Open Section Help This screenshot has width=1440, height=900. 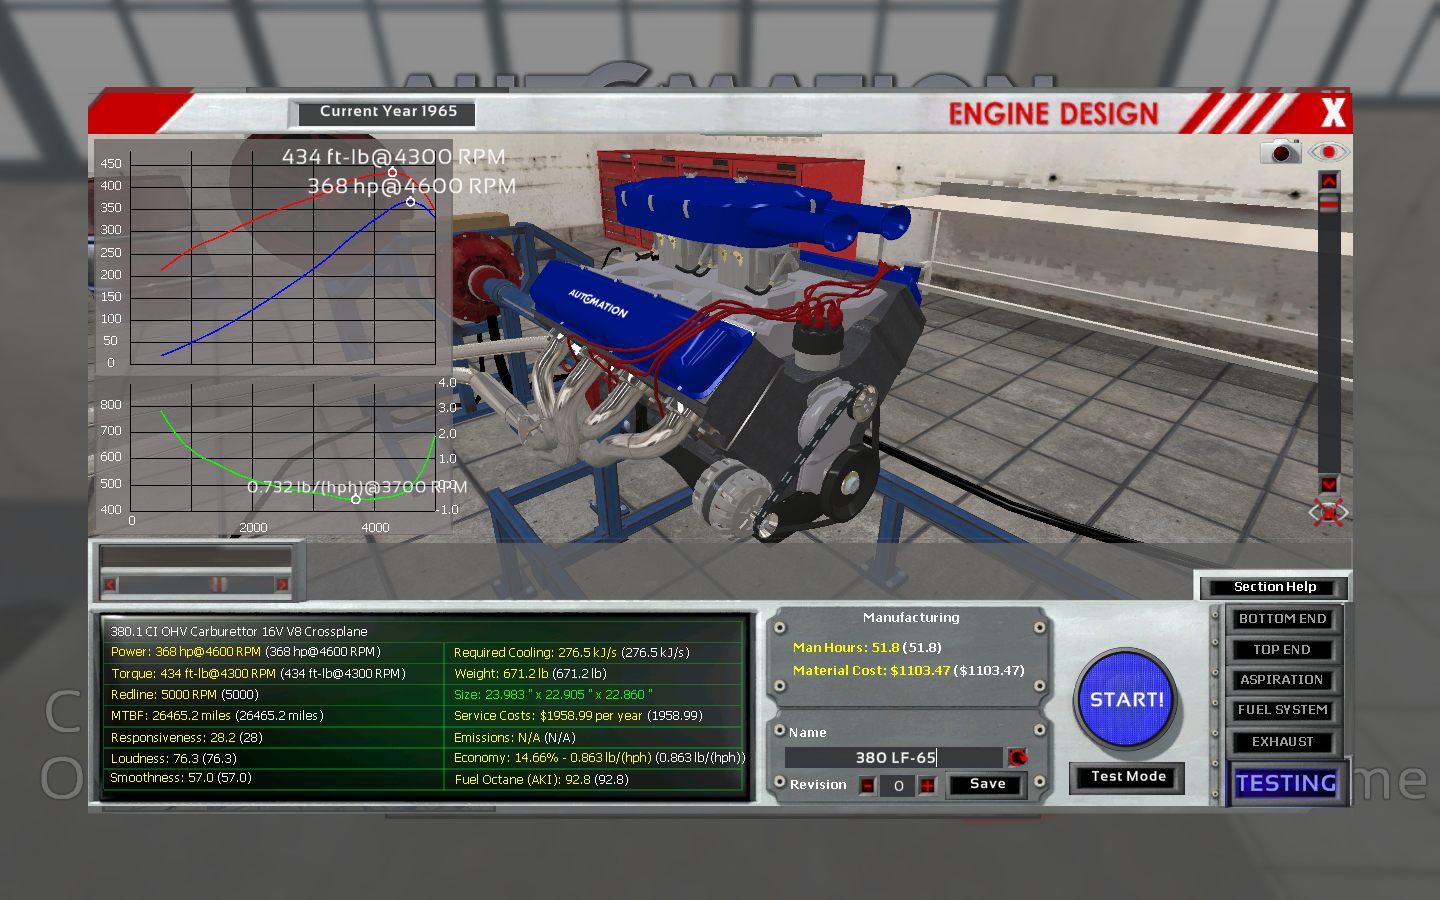coord(1275,587)
